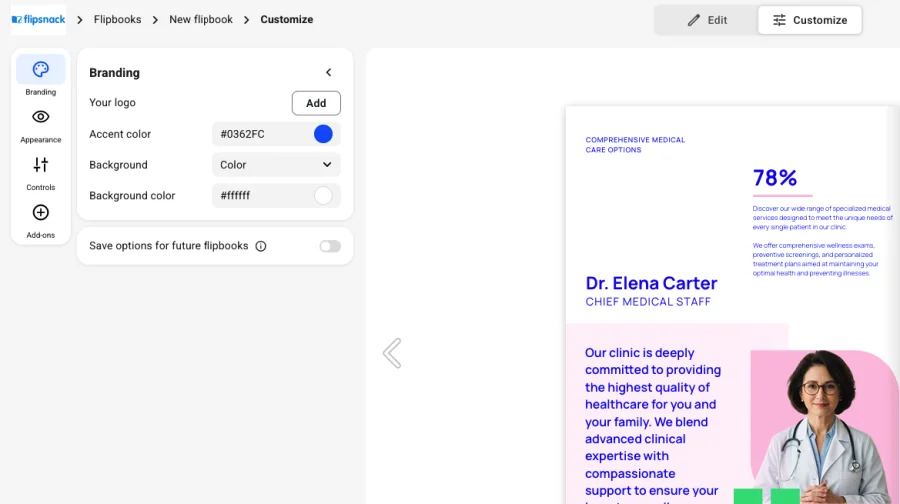The height and width of the screenshot is (504, 900).
Task: Go to previous page with left arrow
Action: click(392, 353)
